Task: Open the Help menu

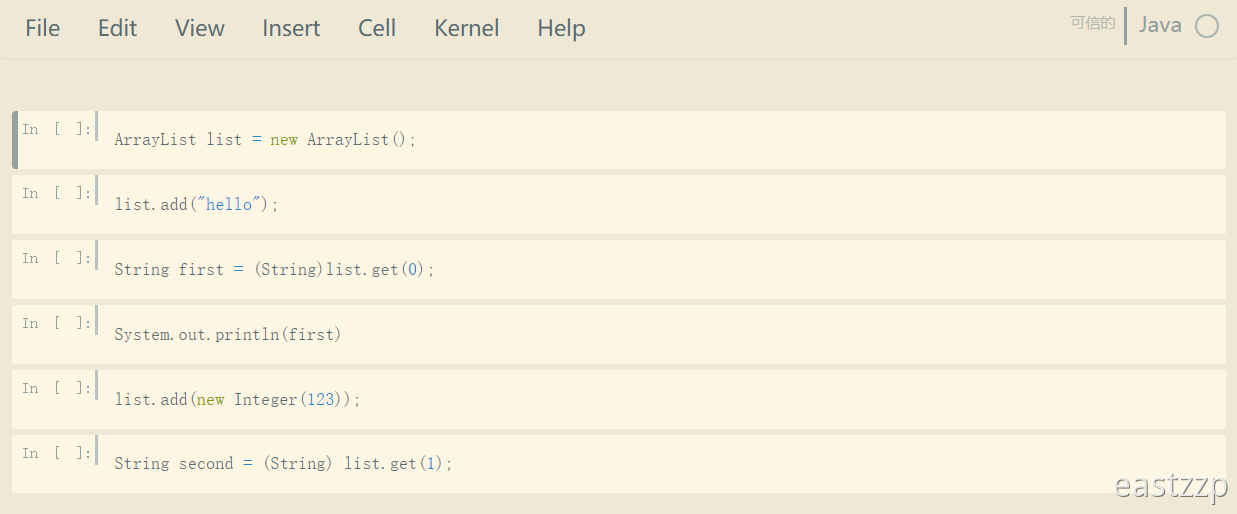Action: coord(561,28)
